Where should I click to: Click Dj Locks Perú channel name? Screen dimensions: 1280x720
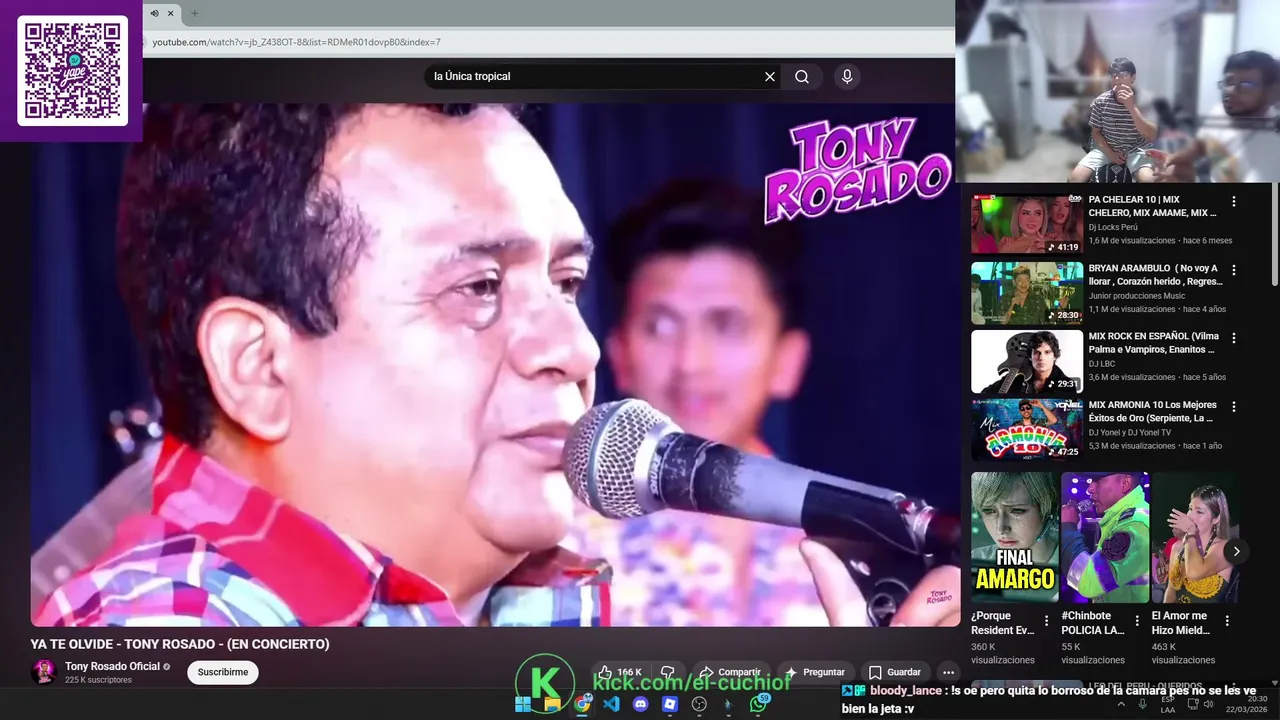(1113, 227)
